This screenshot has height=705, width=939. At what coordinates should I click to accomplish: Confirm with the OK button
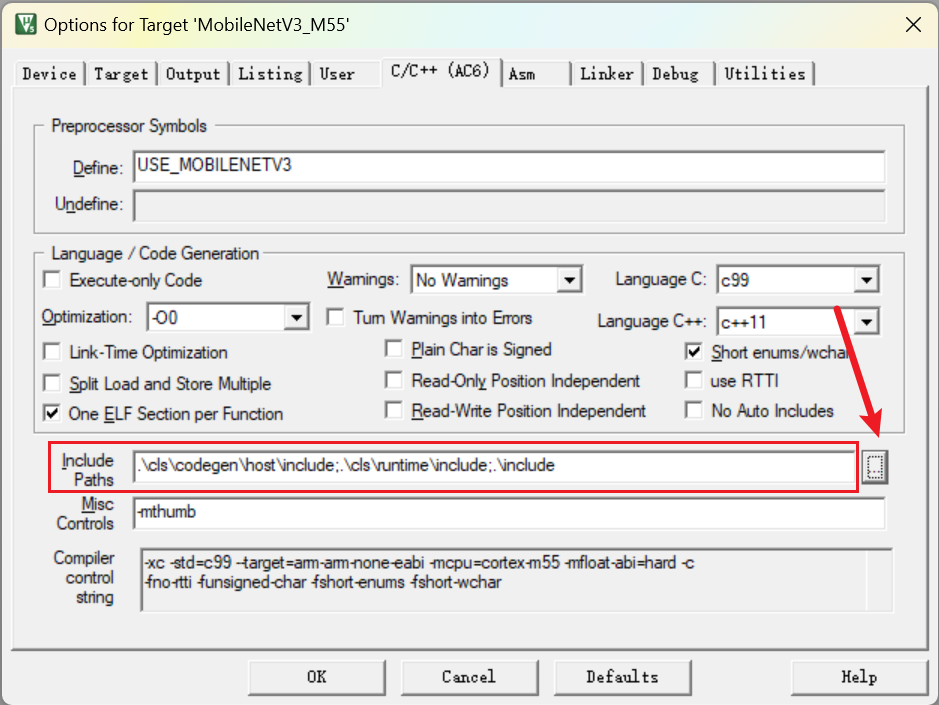pyautogui.click(x=317, y=677)
